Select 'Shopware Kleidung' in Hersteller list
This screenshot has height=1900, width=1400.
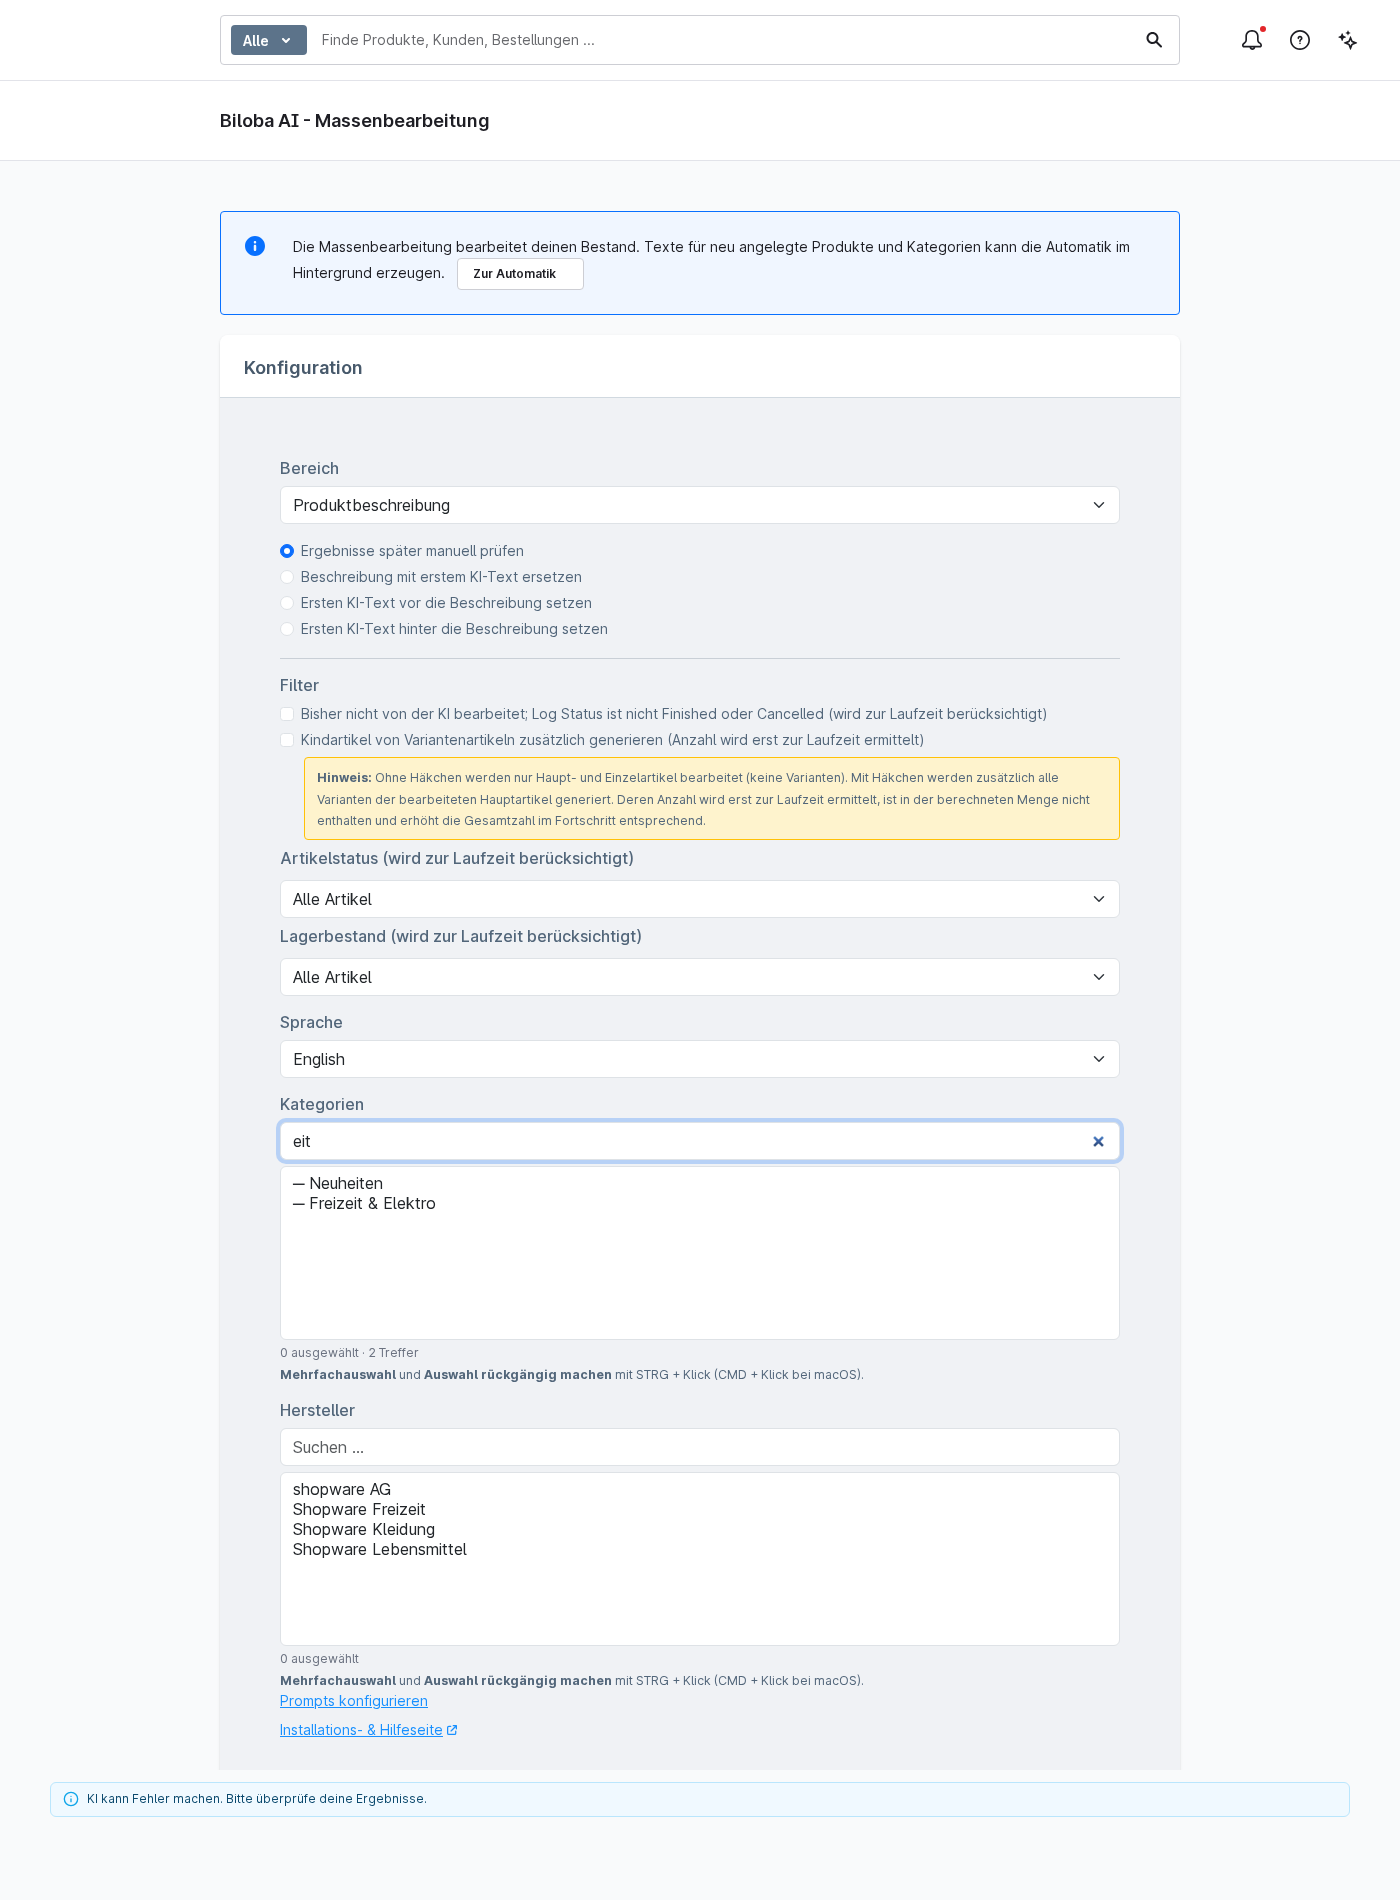[x=364, y=1530]
